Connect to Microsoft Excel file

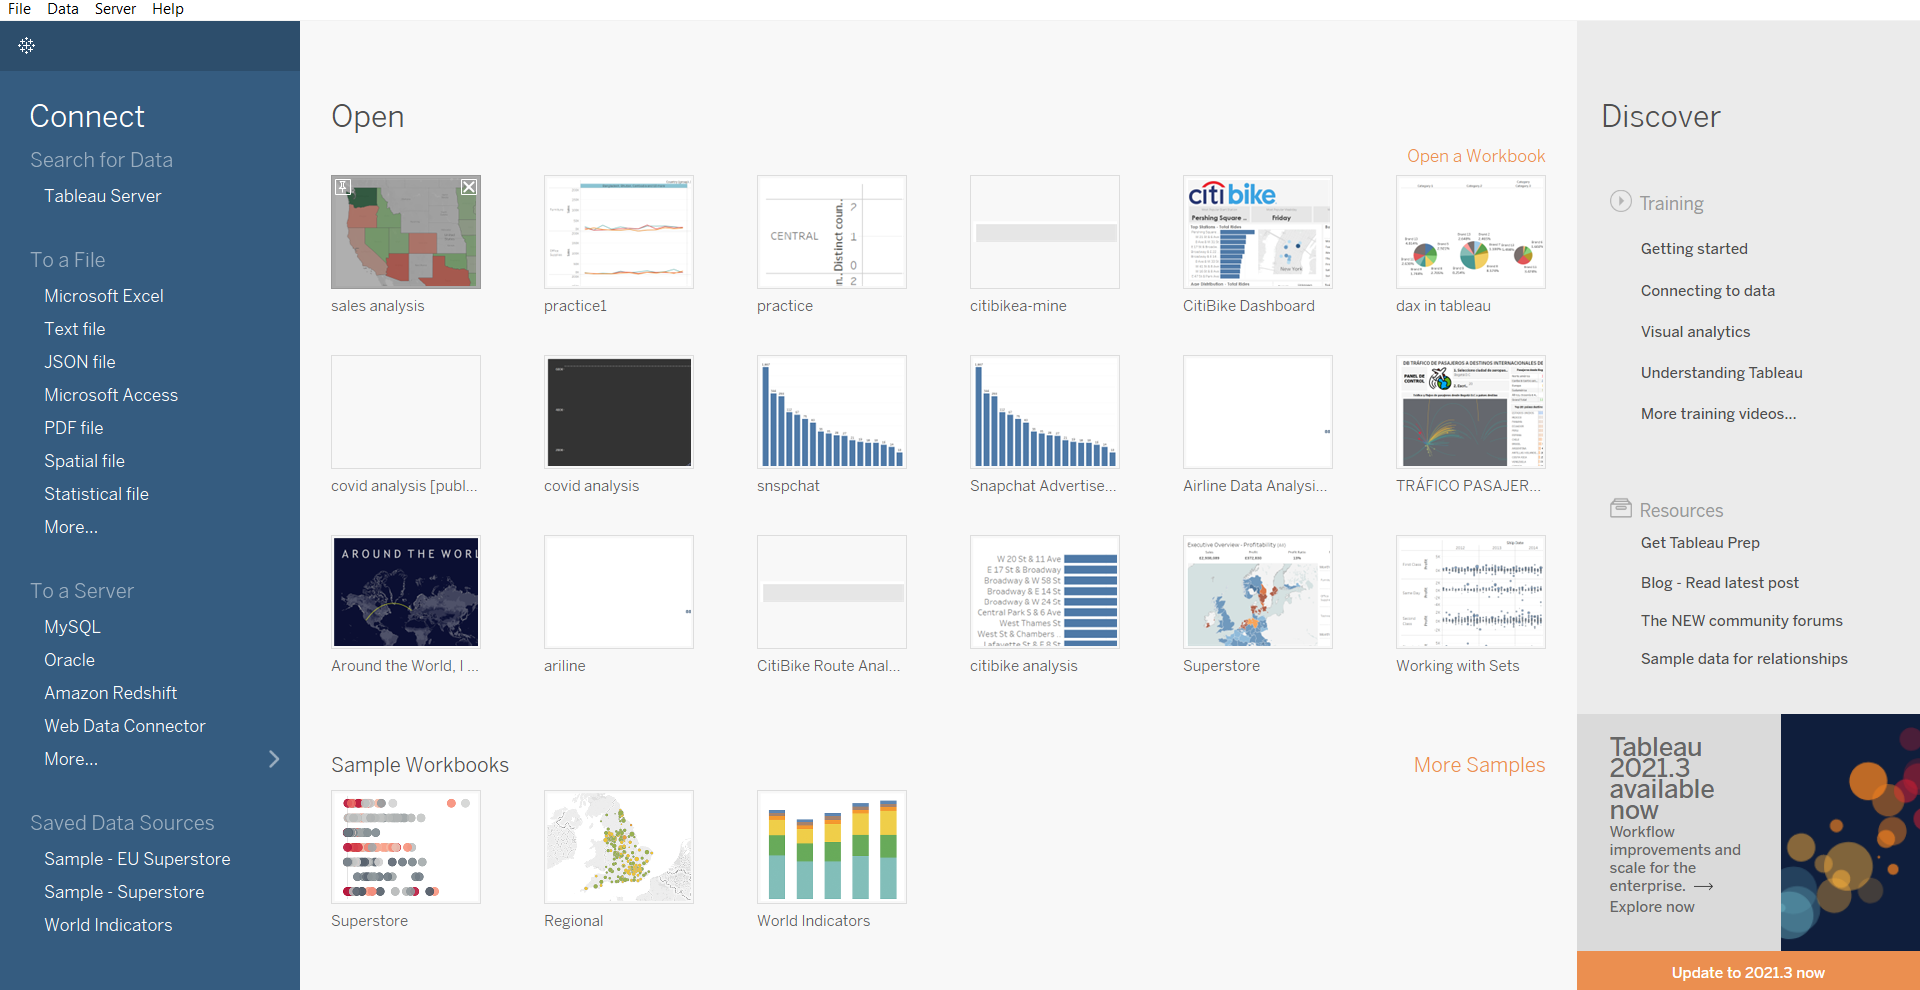pyautogui.click(x=104, y=296)
